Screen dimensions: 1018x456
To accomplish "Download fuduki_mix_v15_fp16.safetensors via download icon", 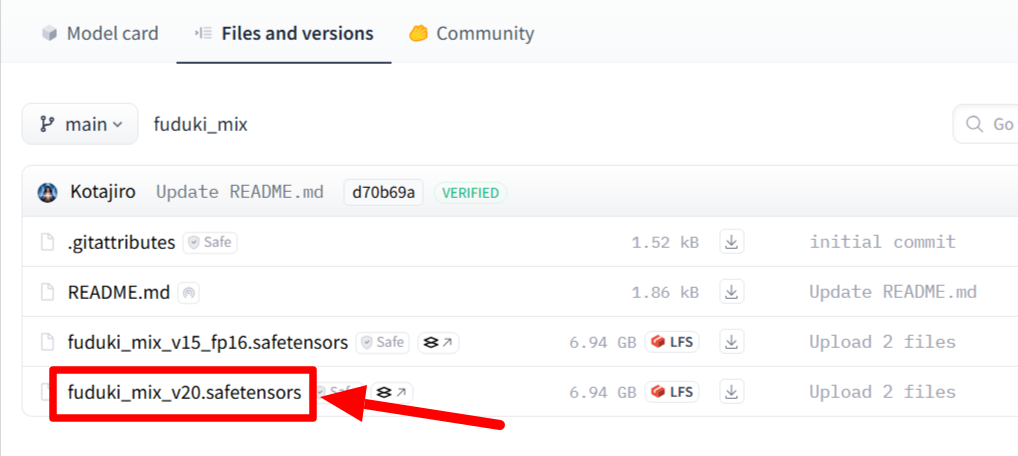I will pos(732,342).
